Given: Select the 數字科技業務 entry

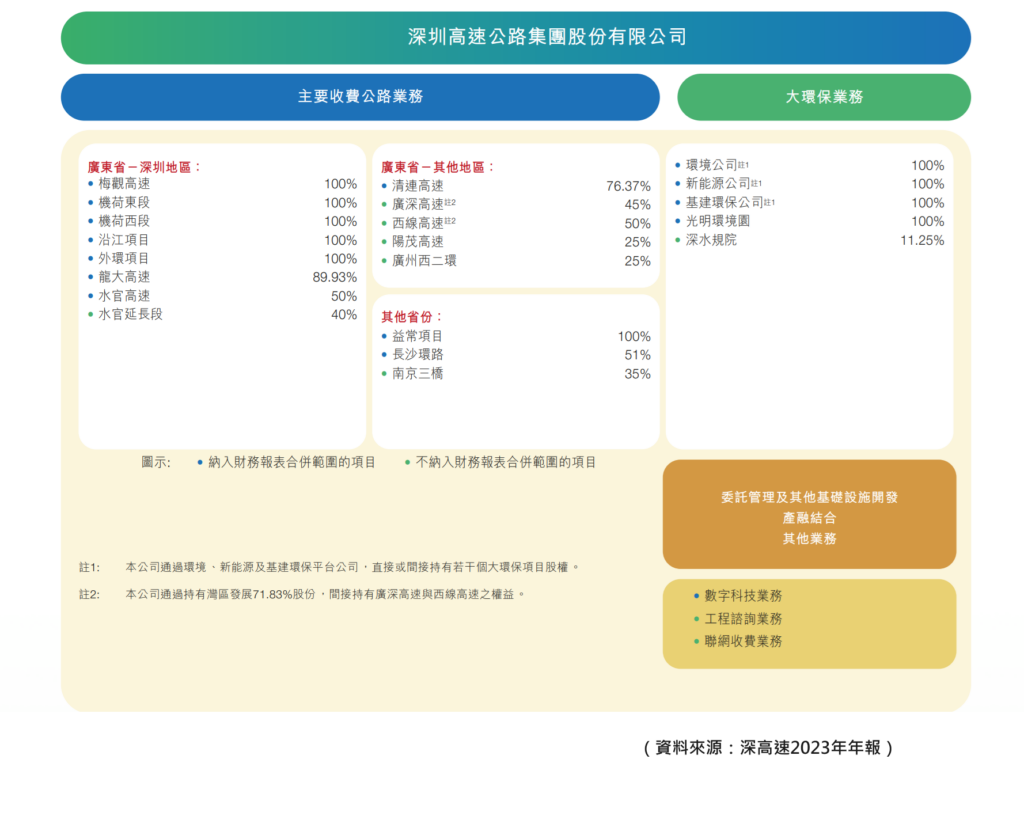Looking at the screenshot, I should 743,596.
